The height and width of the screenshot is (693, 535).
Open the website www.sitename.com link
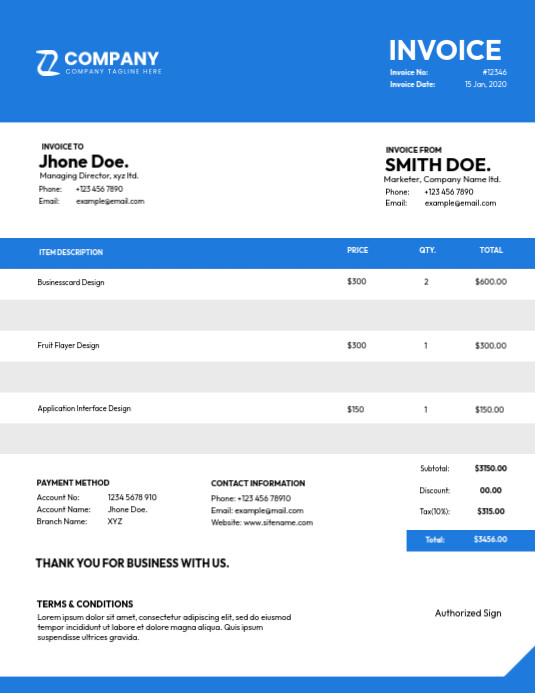[278, 522]
